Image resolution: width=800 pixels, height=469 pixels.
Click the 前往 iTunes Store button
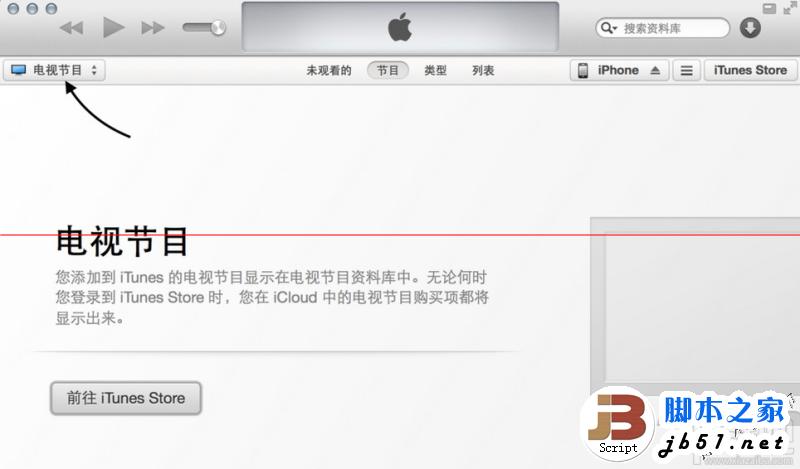coord(126,398)
